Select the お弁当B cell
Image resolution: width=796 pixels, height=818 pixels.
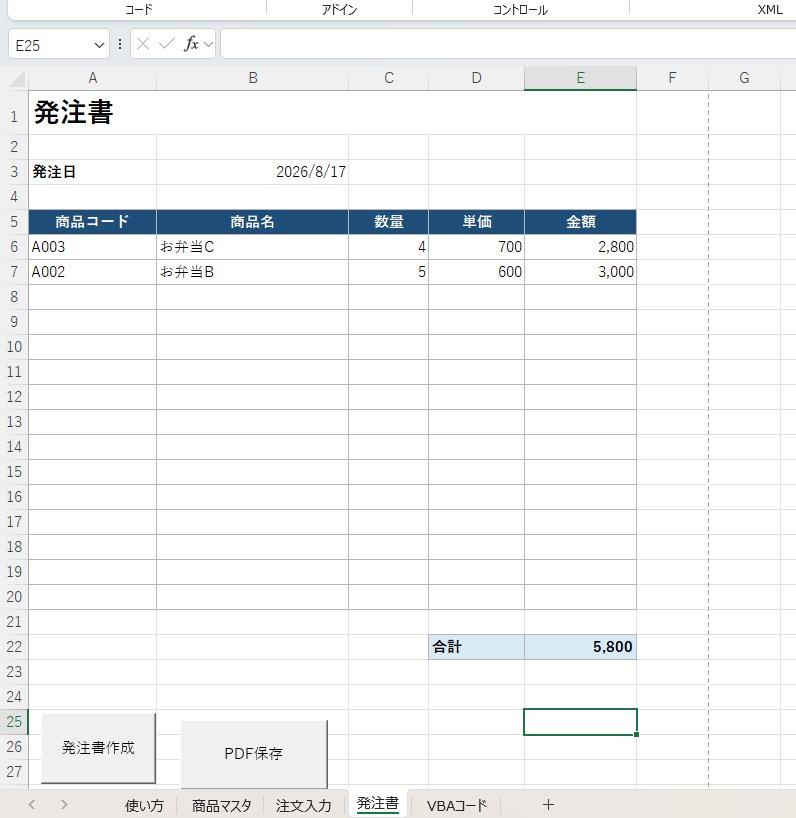[x=252, y=272]
